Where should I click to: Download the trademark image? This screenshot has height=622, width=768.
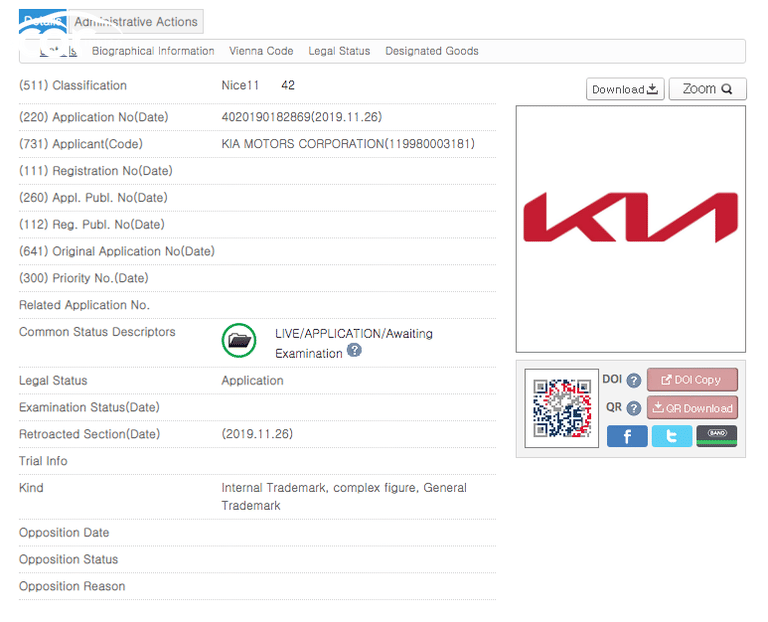[x=625, y=89]
